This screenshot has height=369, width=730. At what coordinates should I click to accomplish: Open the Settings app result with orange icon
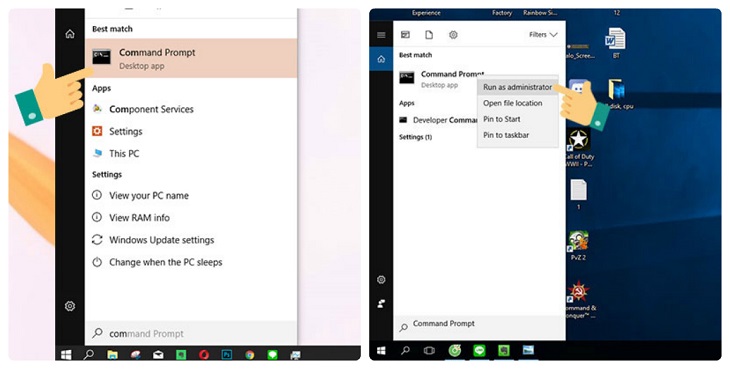click(117, 132)
